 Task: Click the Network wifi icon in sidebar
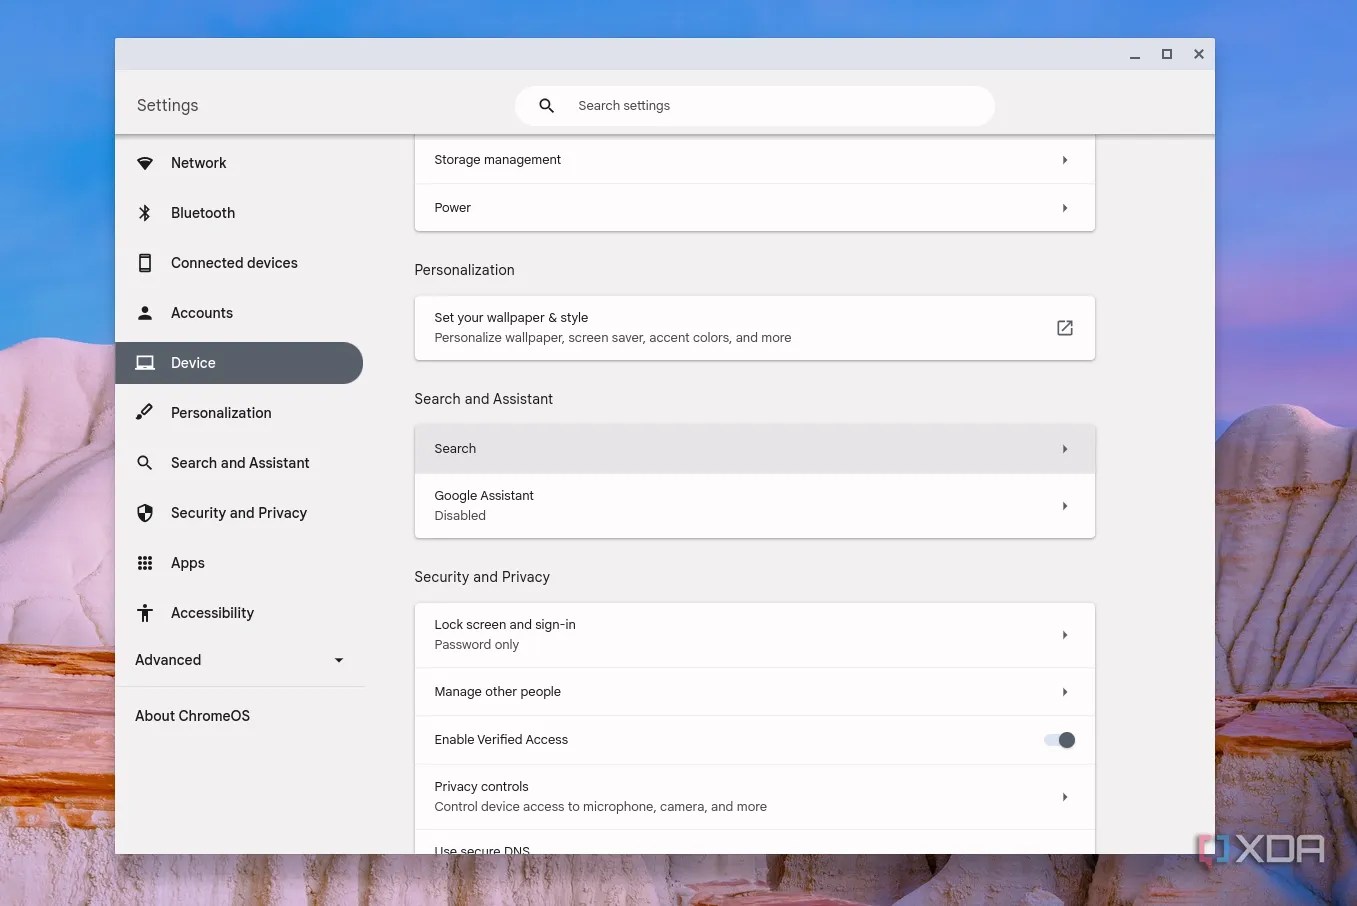pos(145,163)
